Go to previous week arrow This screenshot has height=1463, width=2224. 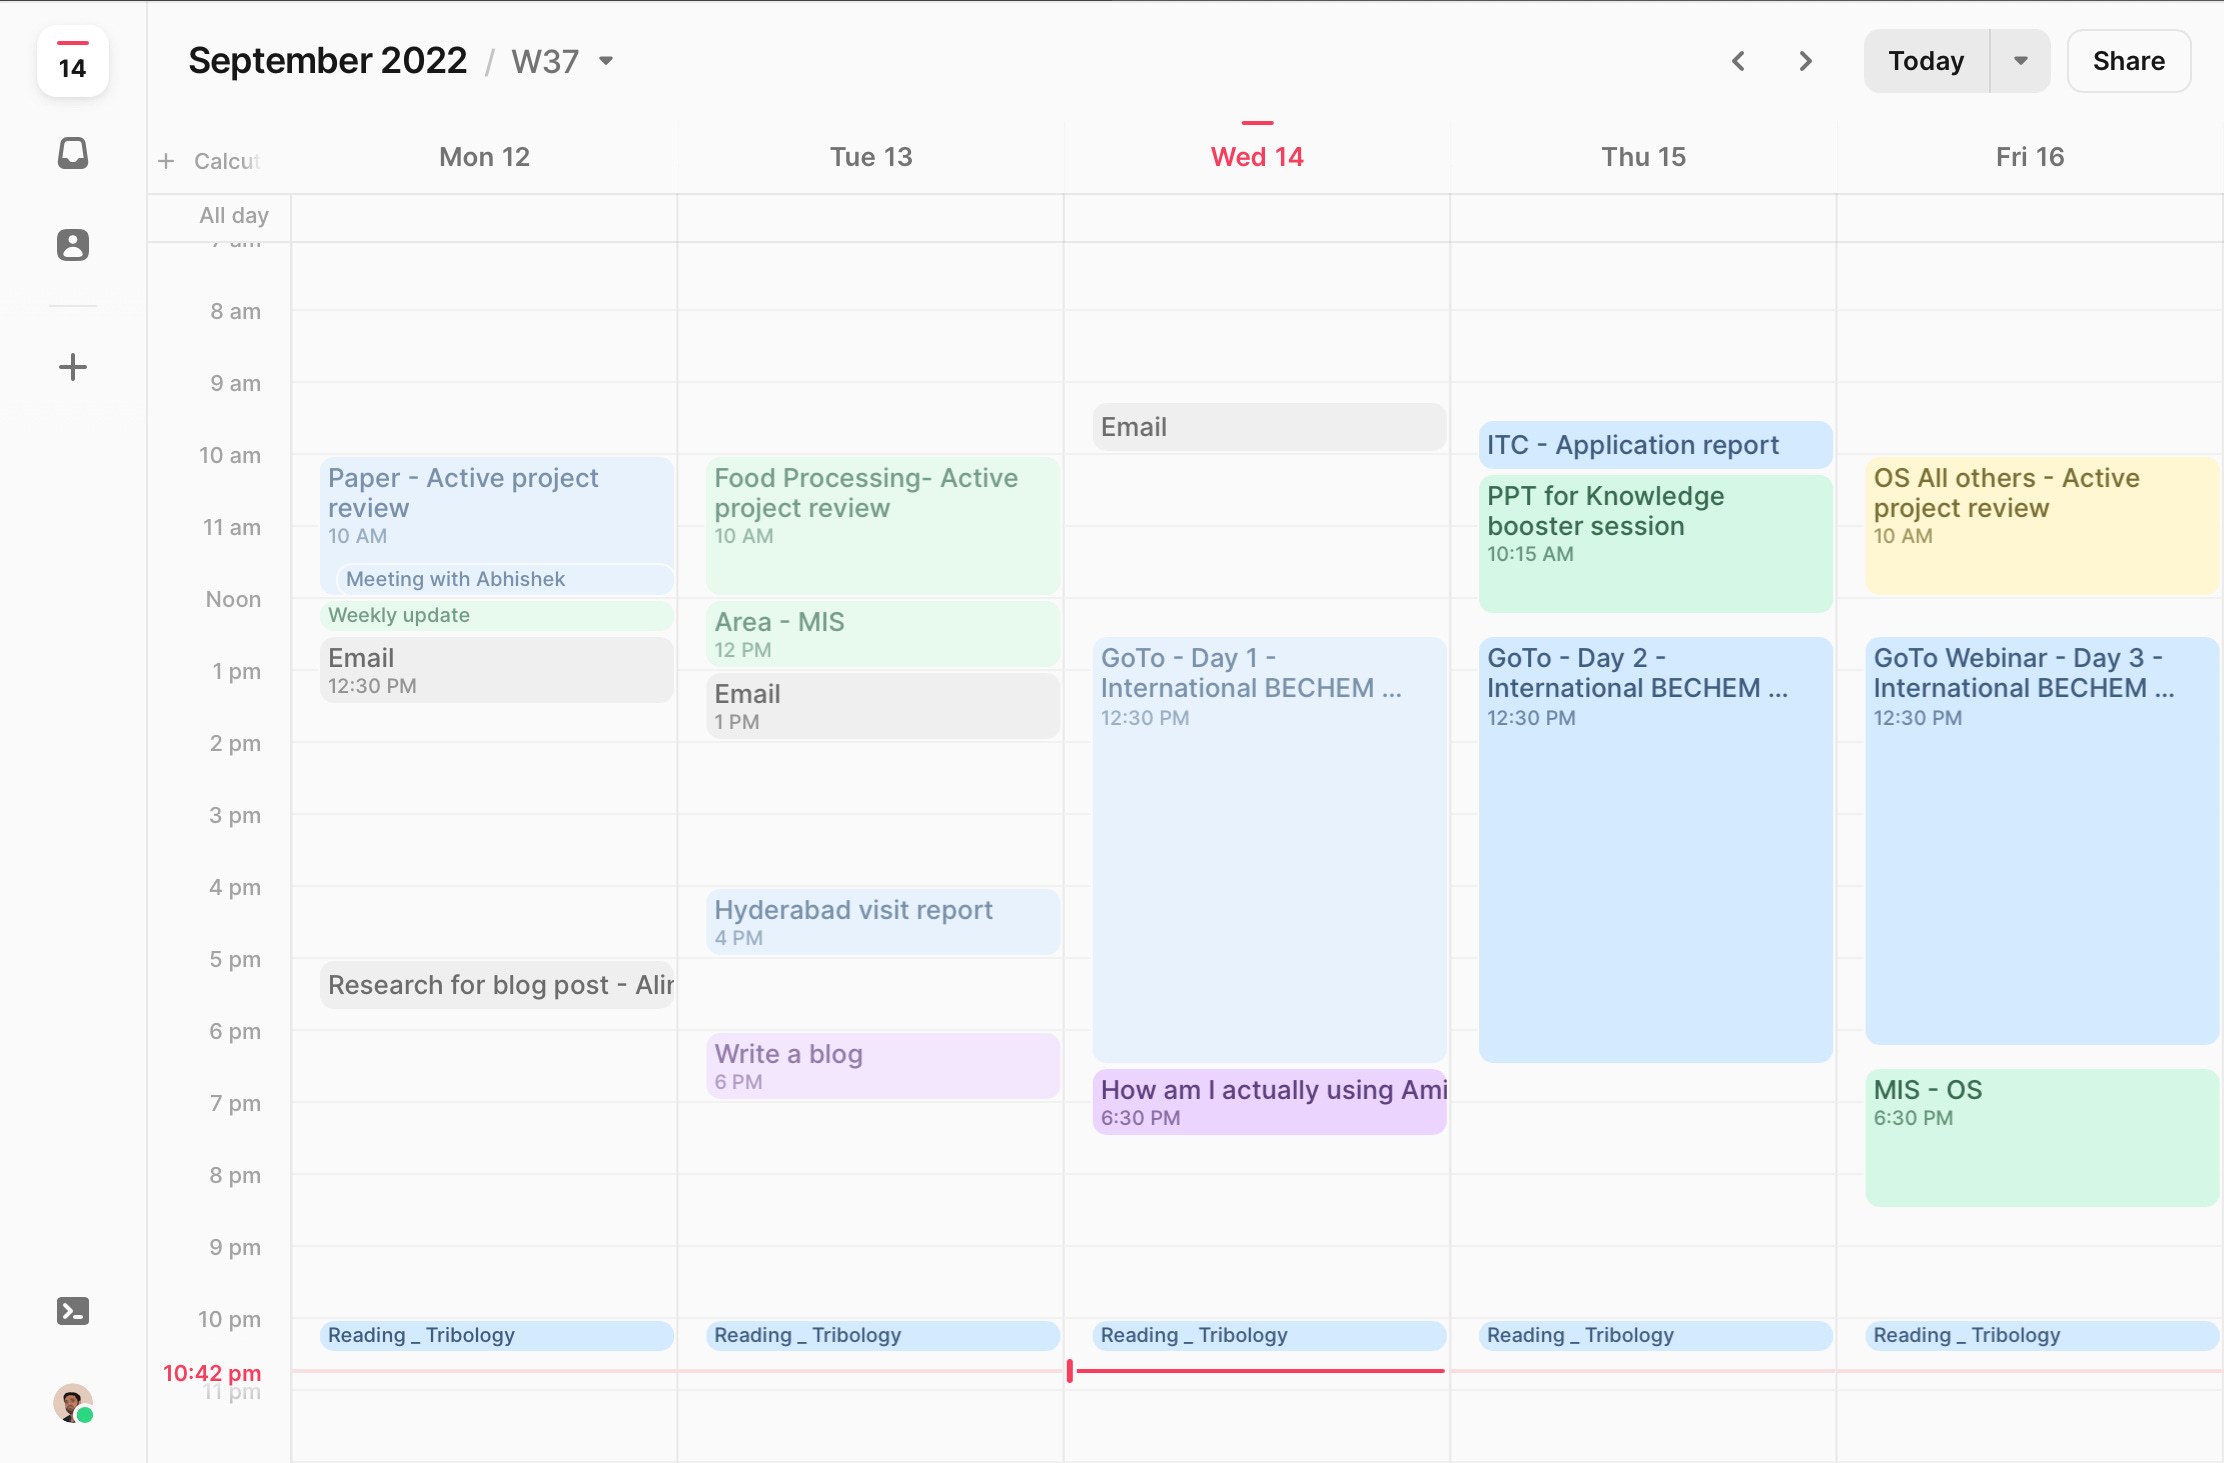click(1738, 61)
